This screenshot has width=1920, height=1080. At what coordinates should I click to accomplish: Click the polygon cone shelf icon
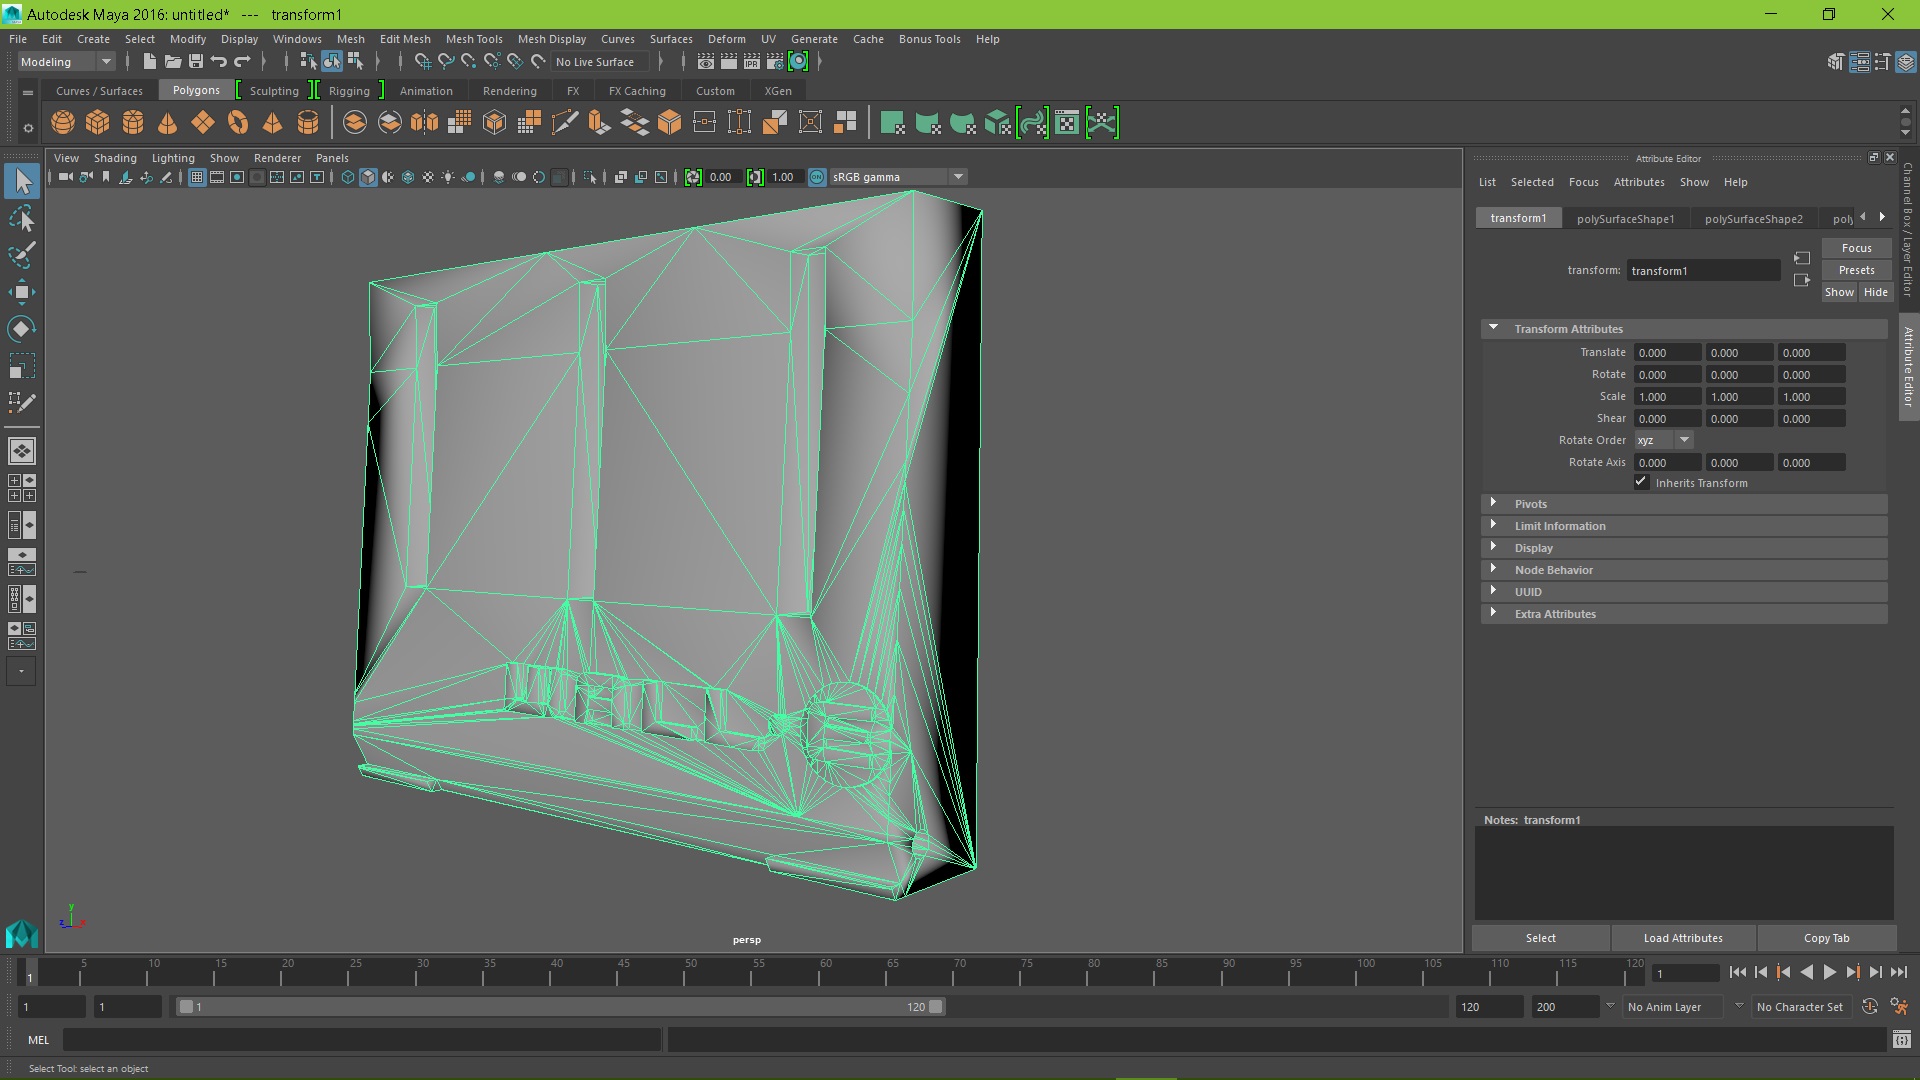(x=168, y=123)
